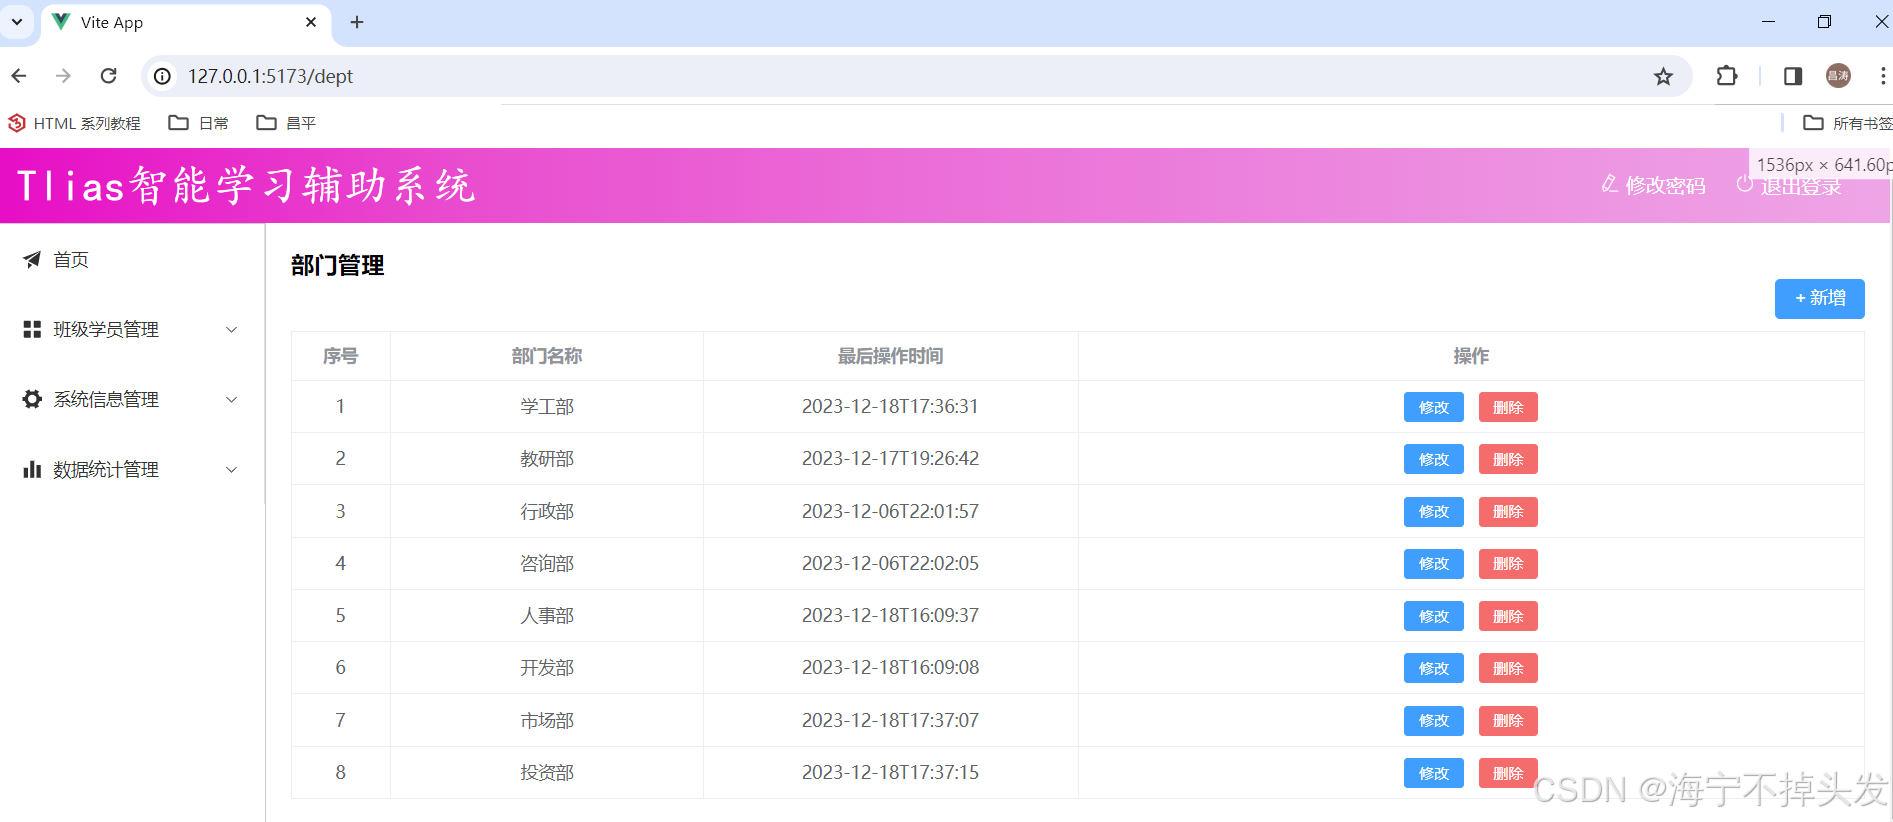This screenshot has height=822, width=1893.
Task: Expand 数据统计管理 chevron
Action: point(231,470)
